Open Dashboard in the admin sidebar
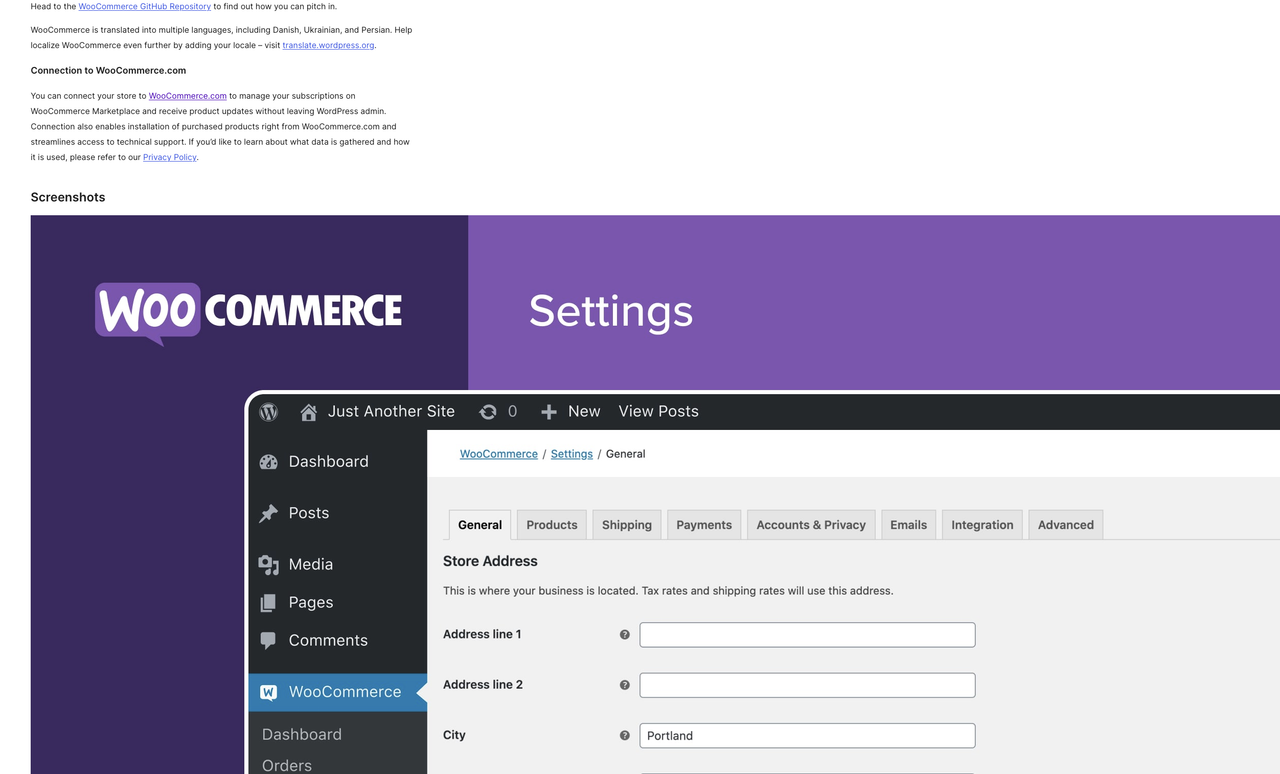Viewport: 1280px width, 774px height. pos(328,461)
